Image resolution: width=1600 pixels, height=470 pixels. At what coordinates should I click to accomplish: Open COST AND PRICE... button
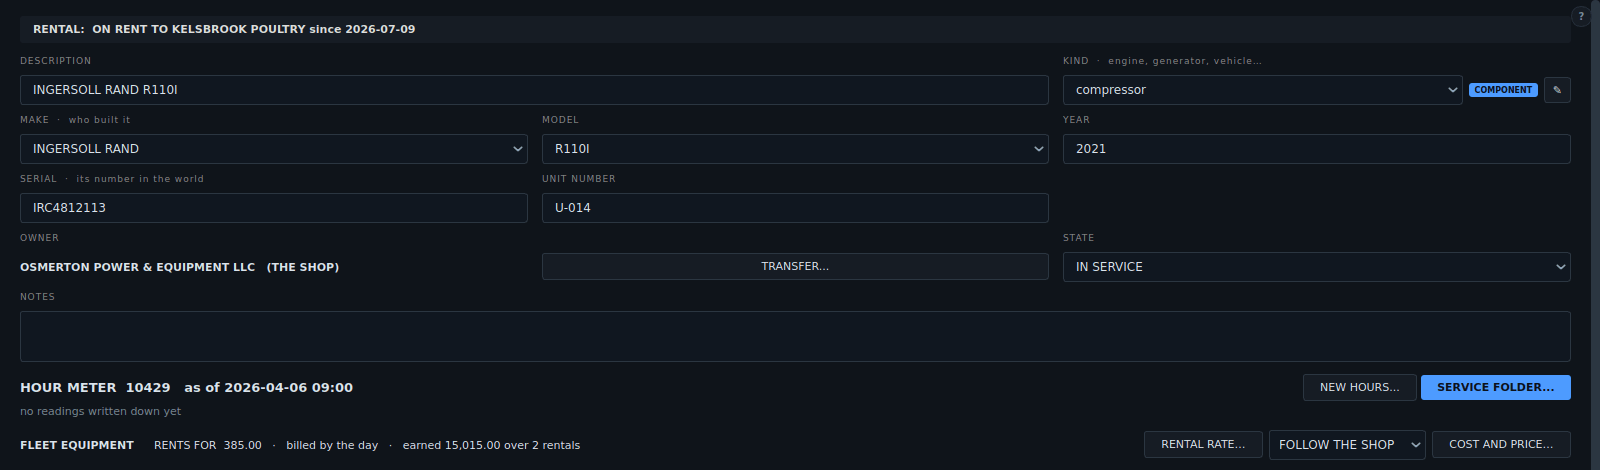pyautogui.click(x=1501, y=444)
